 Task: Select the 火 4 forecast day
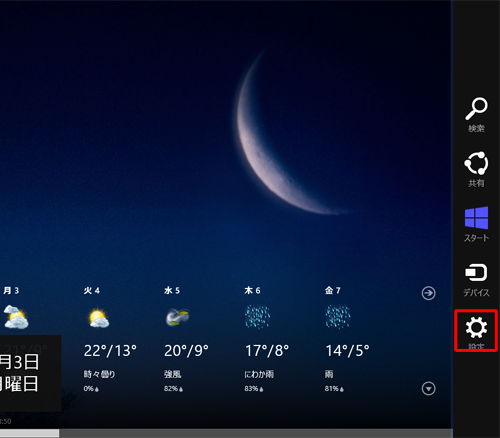tap(92, 291)
